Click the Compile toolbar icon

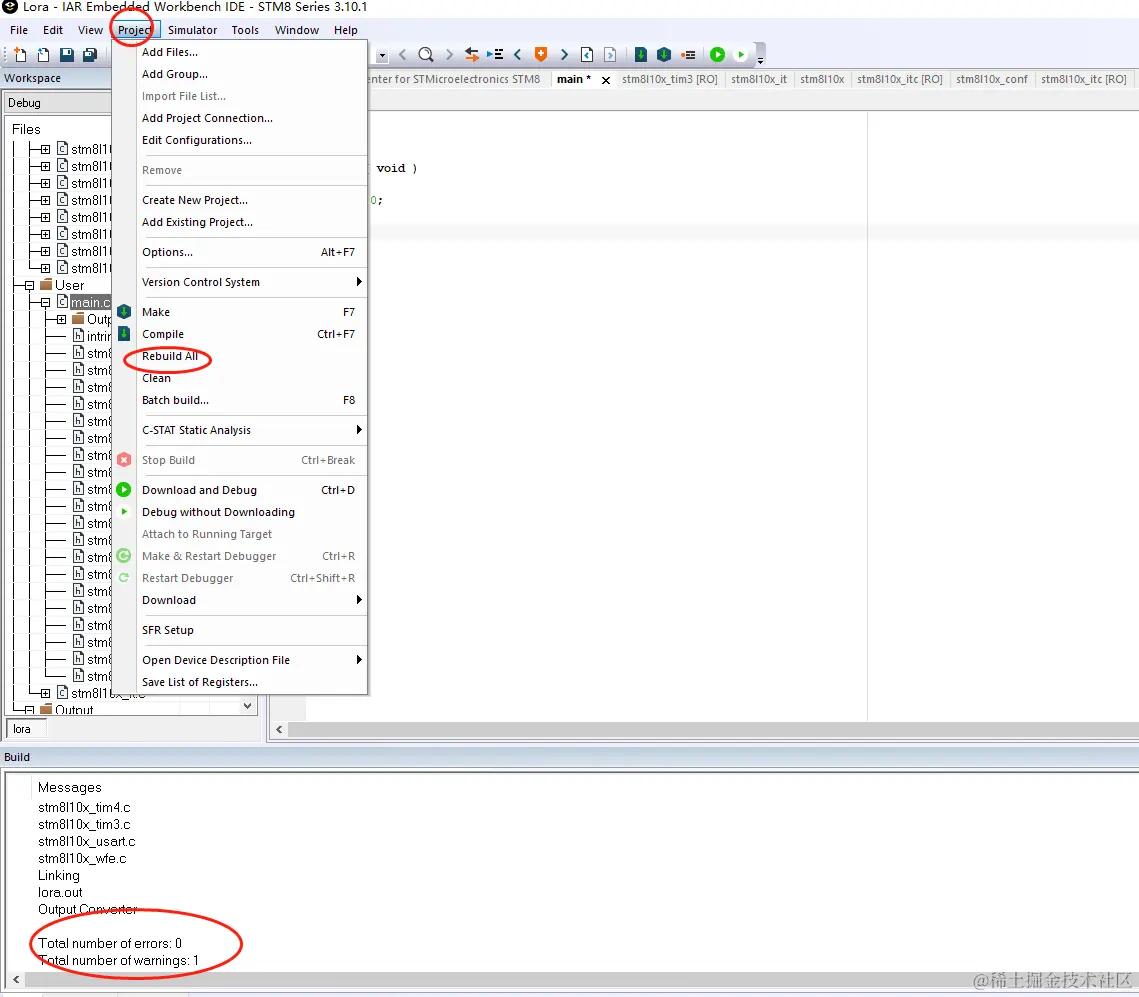pyautogui.click(x=641, y=54)
